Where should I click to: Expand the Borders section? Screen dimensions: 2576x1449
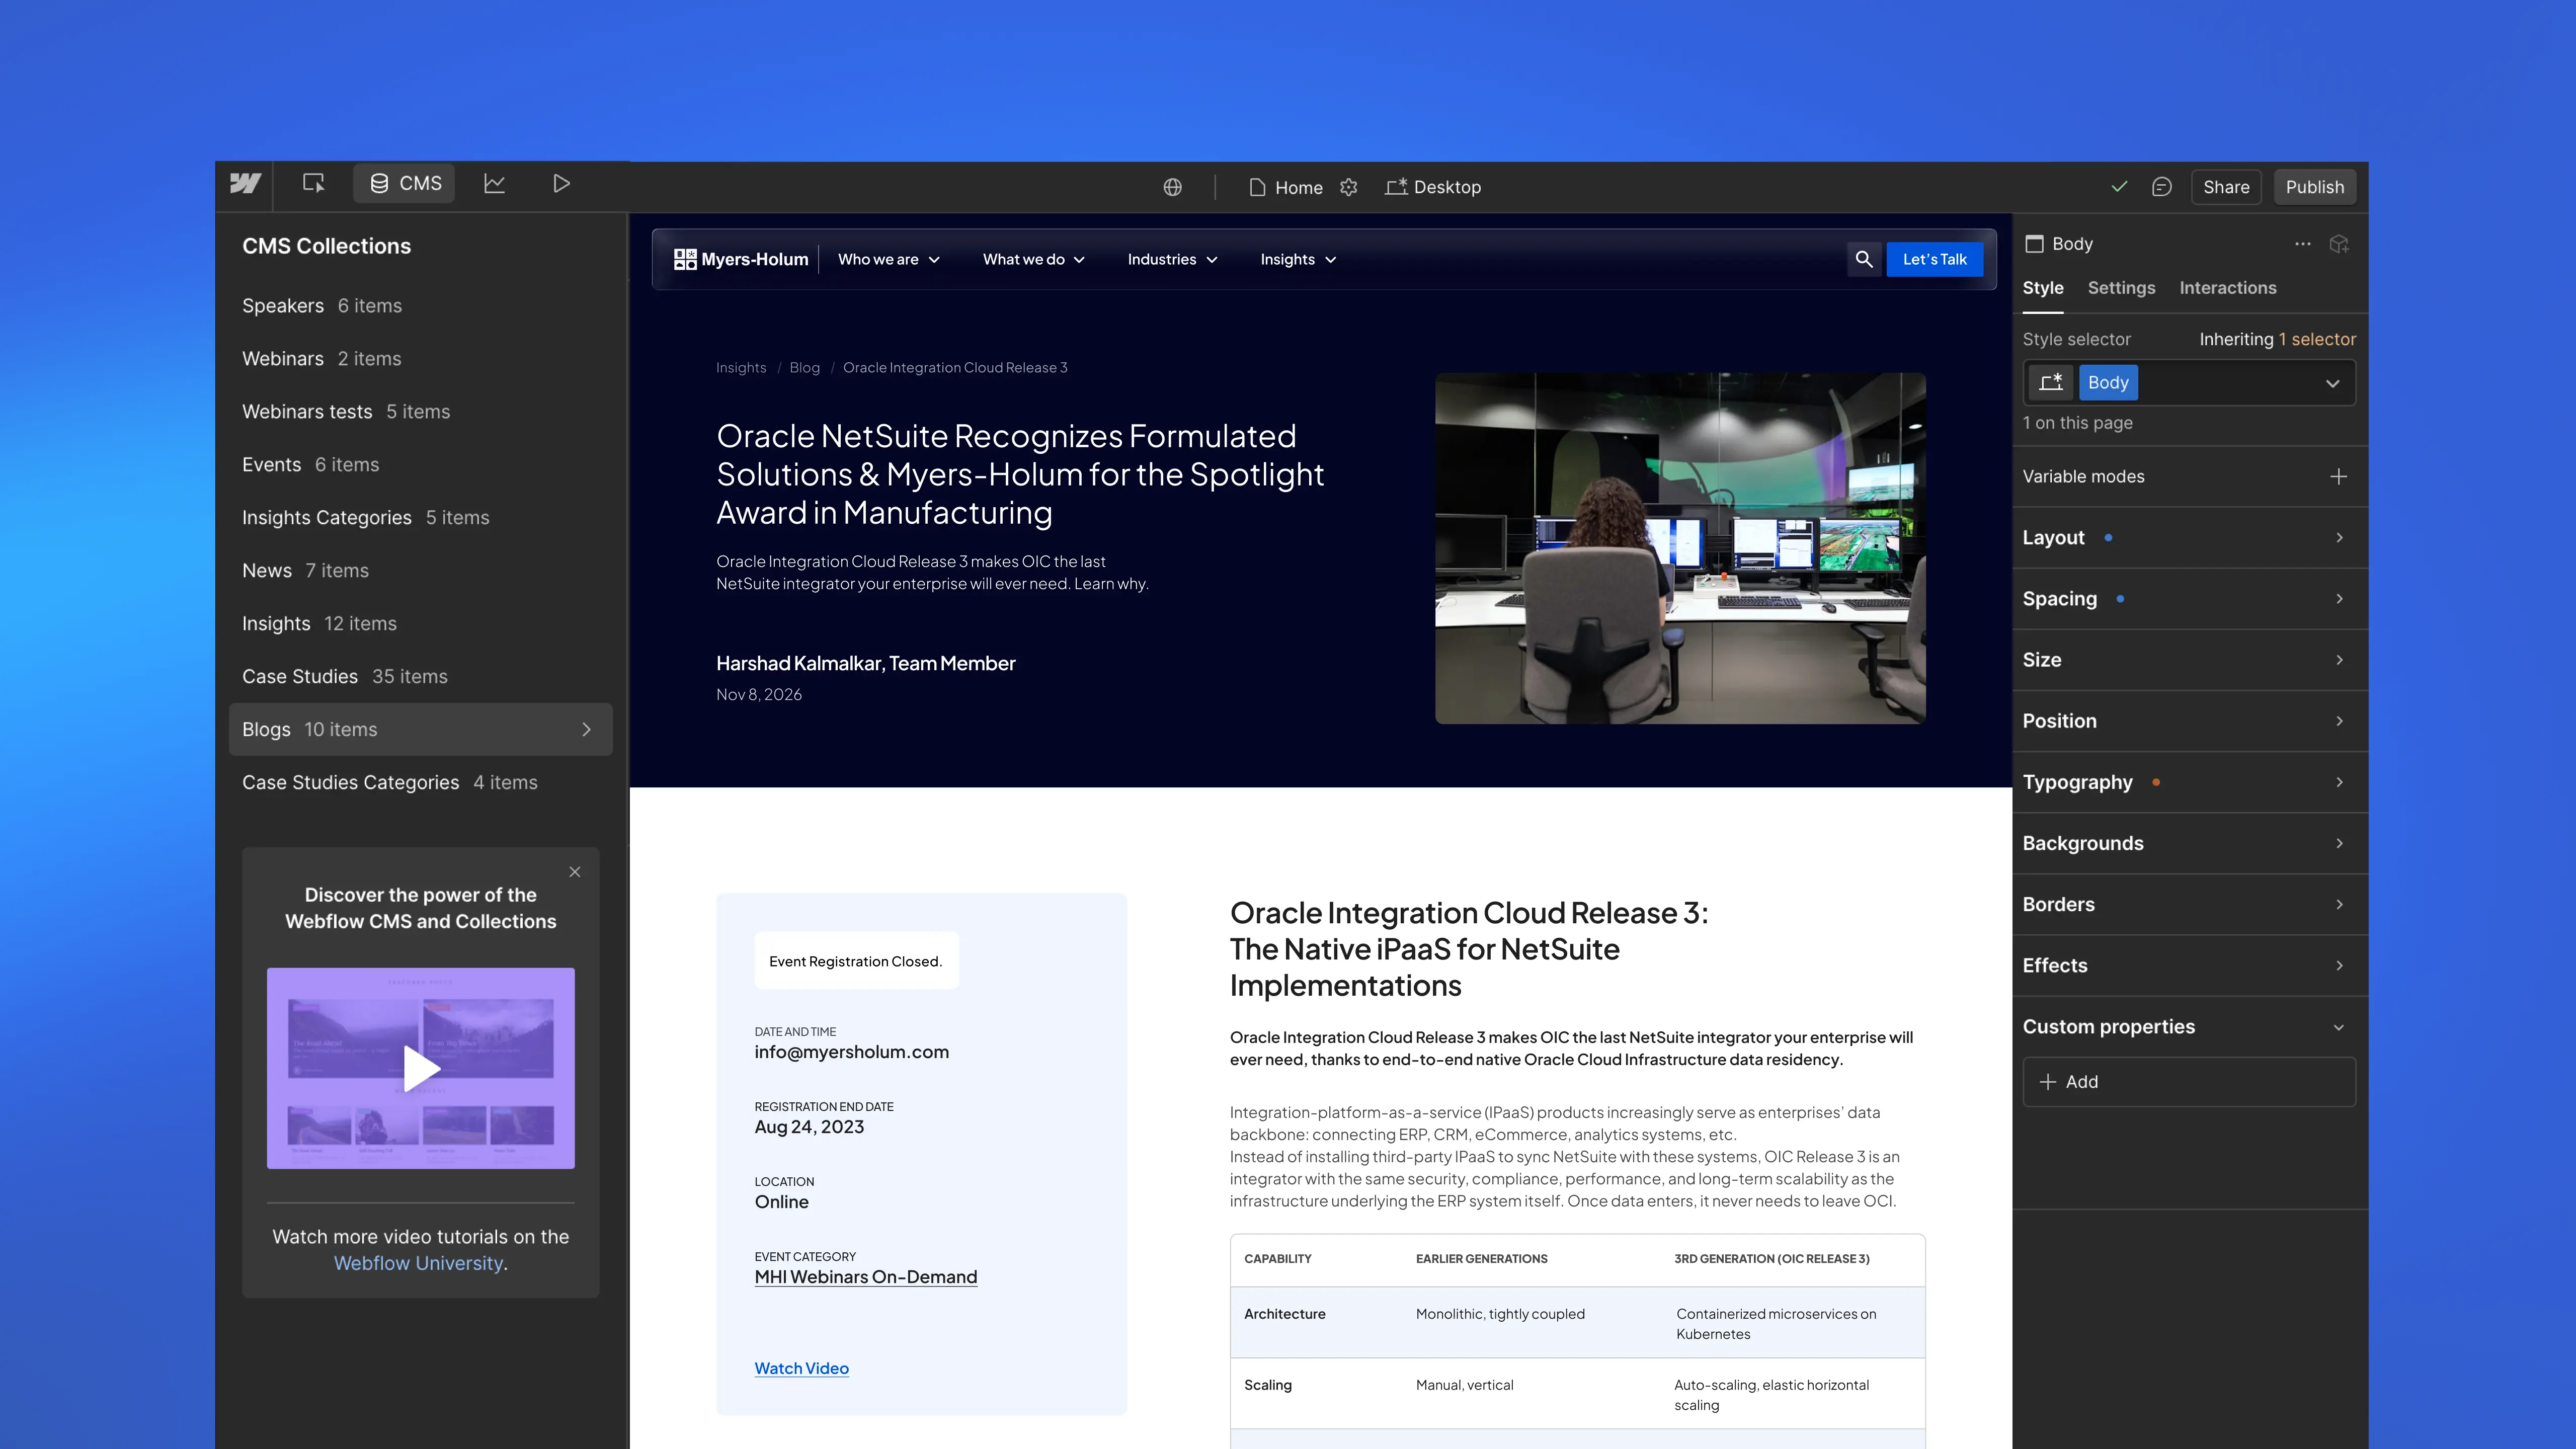pyautogui.click(x=2190, y=904)
